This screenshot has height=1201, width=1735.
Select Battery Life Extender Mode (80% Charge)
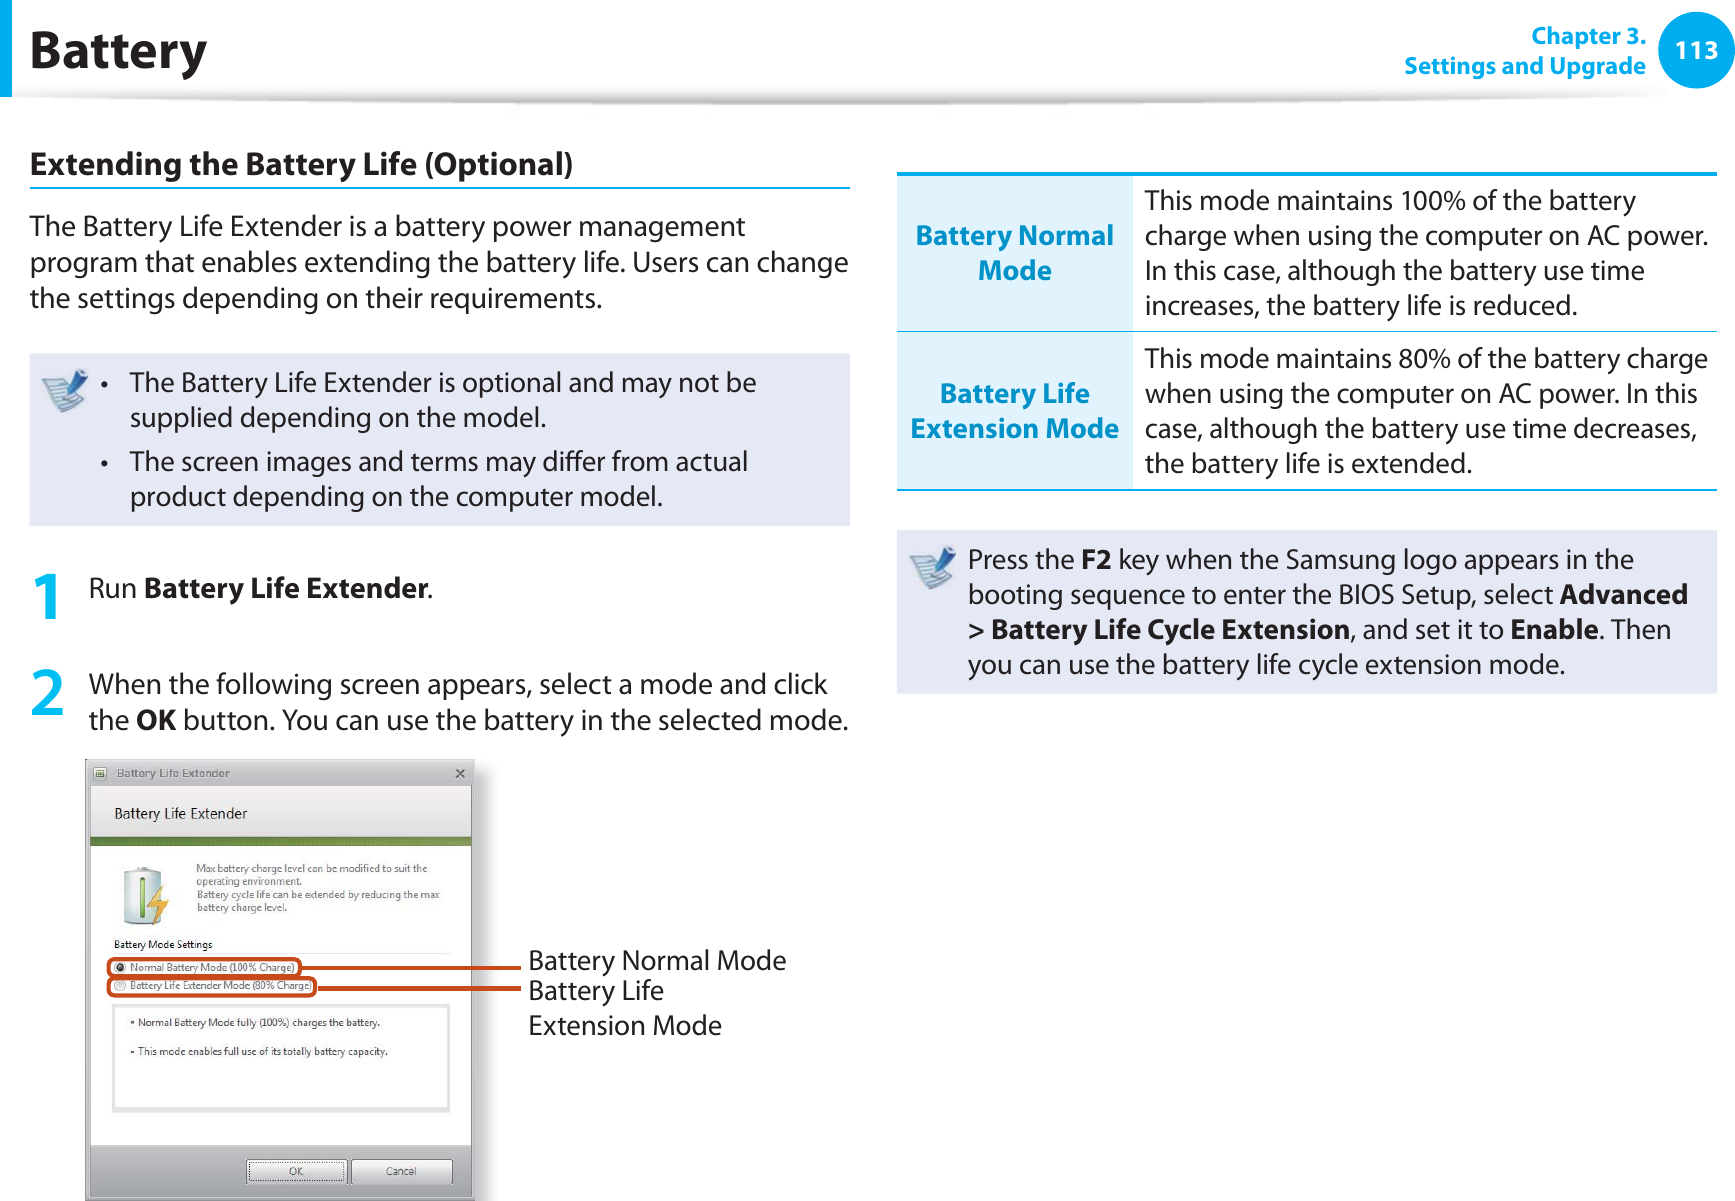tap(120, 986)
